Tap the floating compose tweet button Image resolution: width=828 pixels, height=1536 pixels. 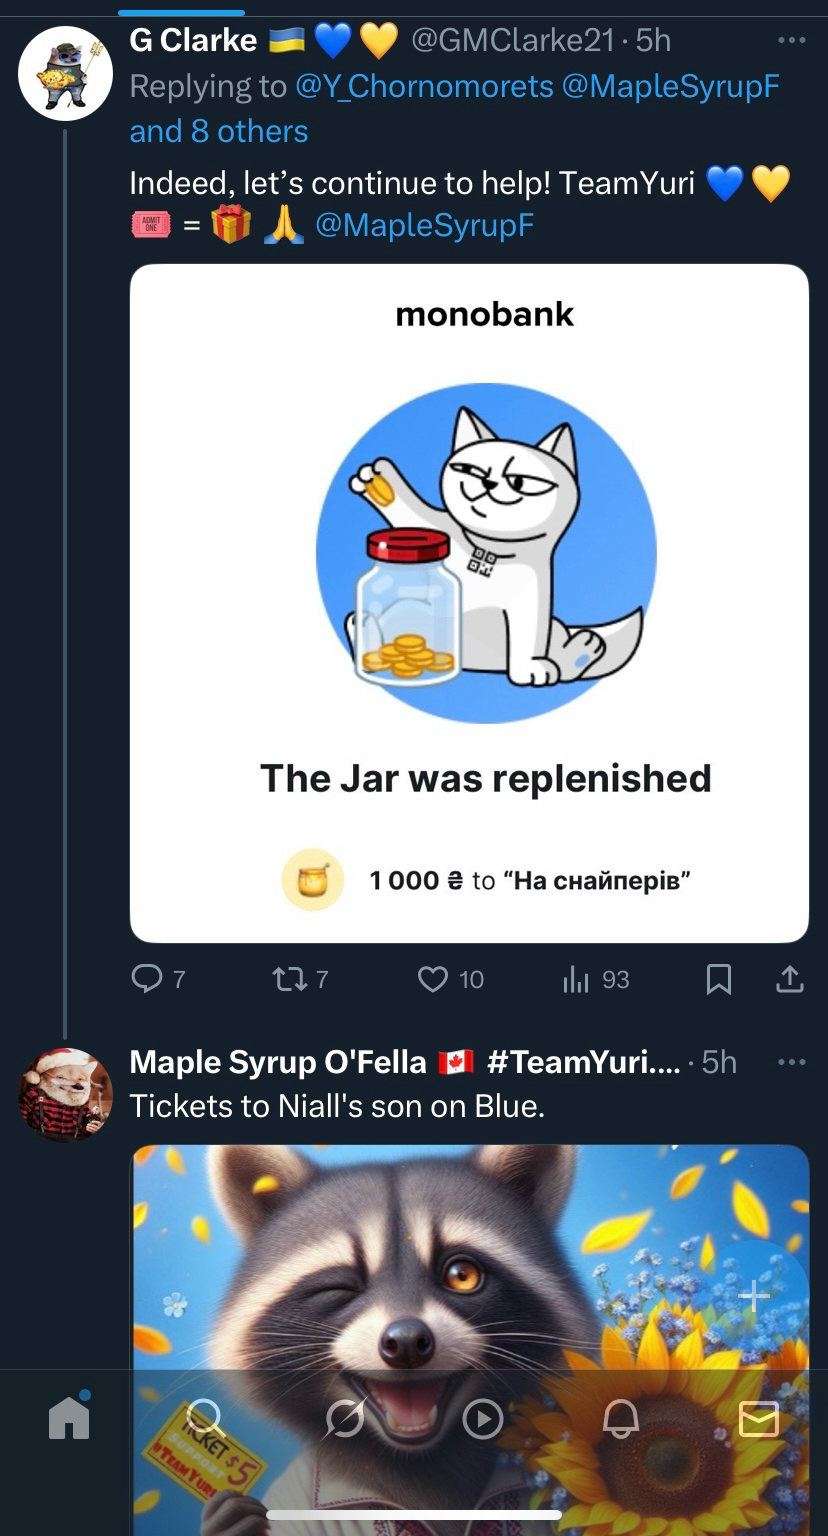point(755,1296)
